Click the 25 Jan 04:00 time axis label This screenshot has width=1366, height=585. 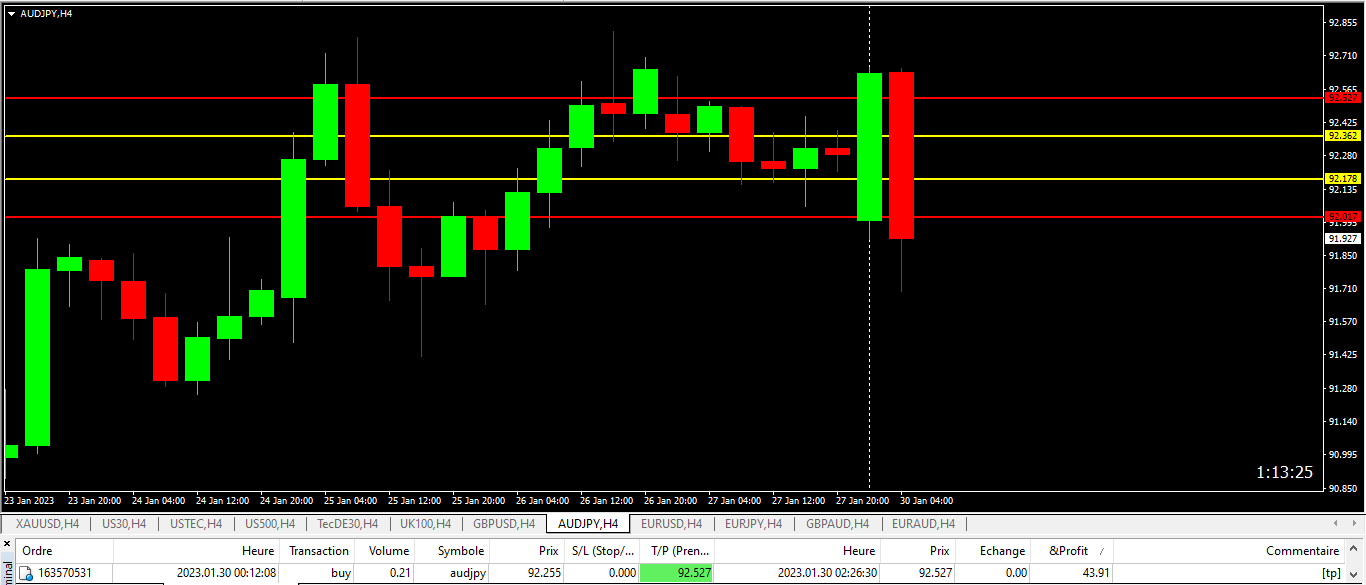[x=350, y=500]
